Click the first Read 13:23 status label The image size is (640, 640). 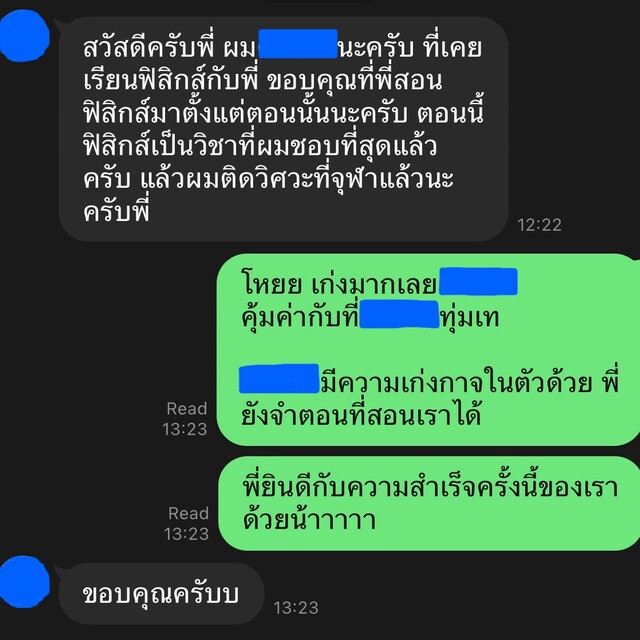(x=185, y=419)
